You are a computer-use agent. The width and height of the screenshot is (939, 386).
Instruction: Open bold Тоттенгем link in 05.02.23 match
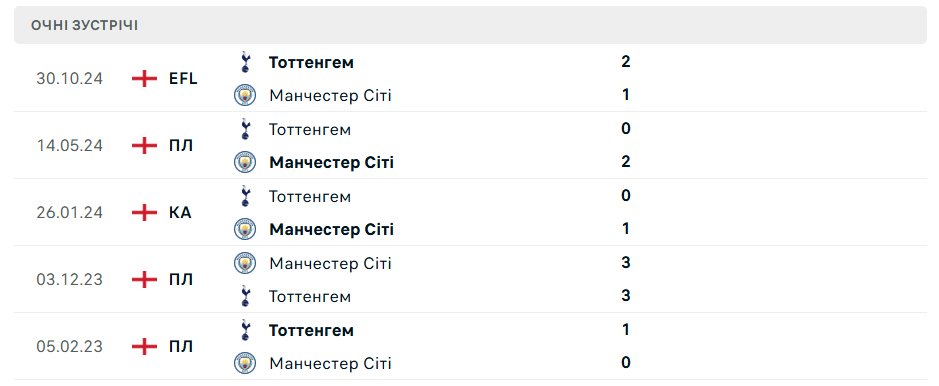coord(311,330)
